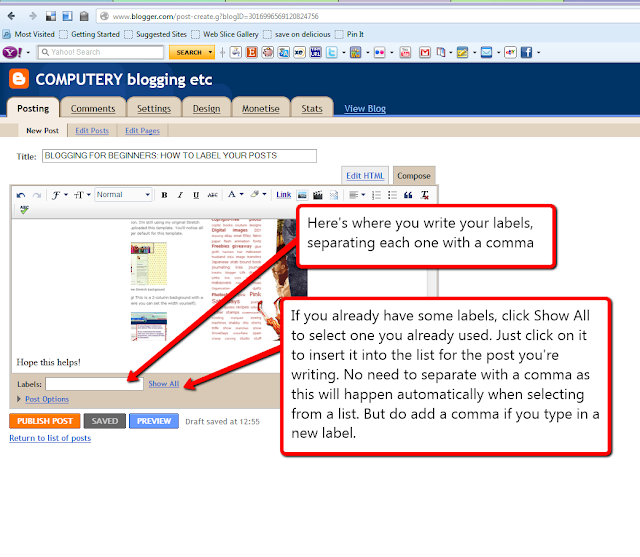Click the blockquote quotation marks icon

tap(408, 195)
